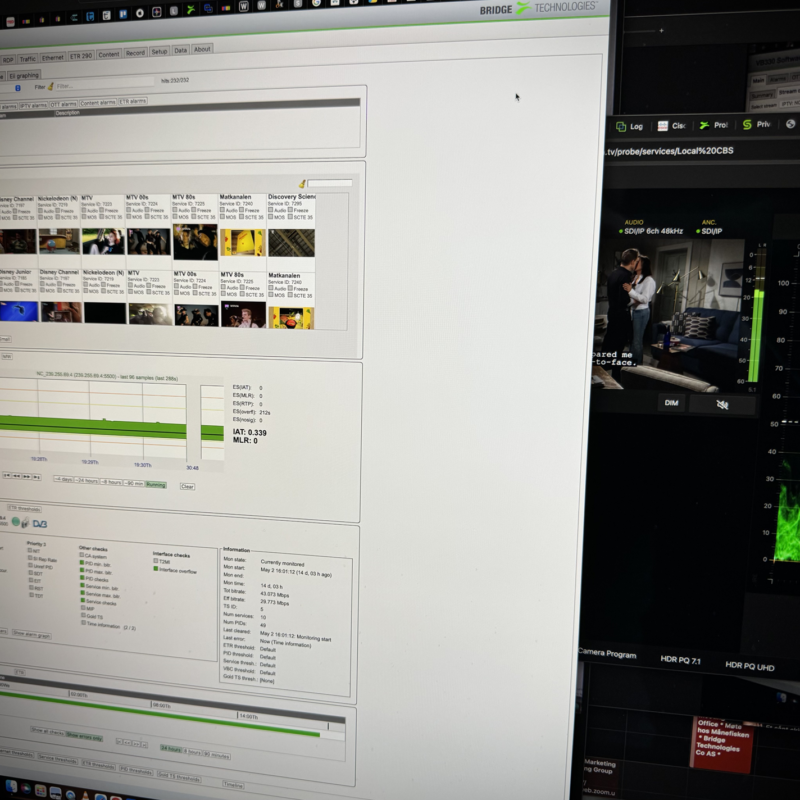Image resolution: width=800 pixels, height=800 pixels.
Task: Click the 14:00Th timeline marker
Action: click(x=248, y=716)
